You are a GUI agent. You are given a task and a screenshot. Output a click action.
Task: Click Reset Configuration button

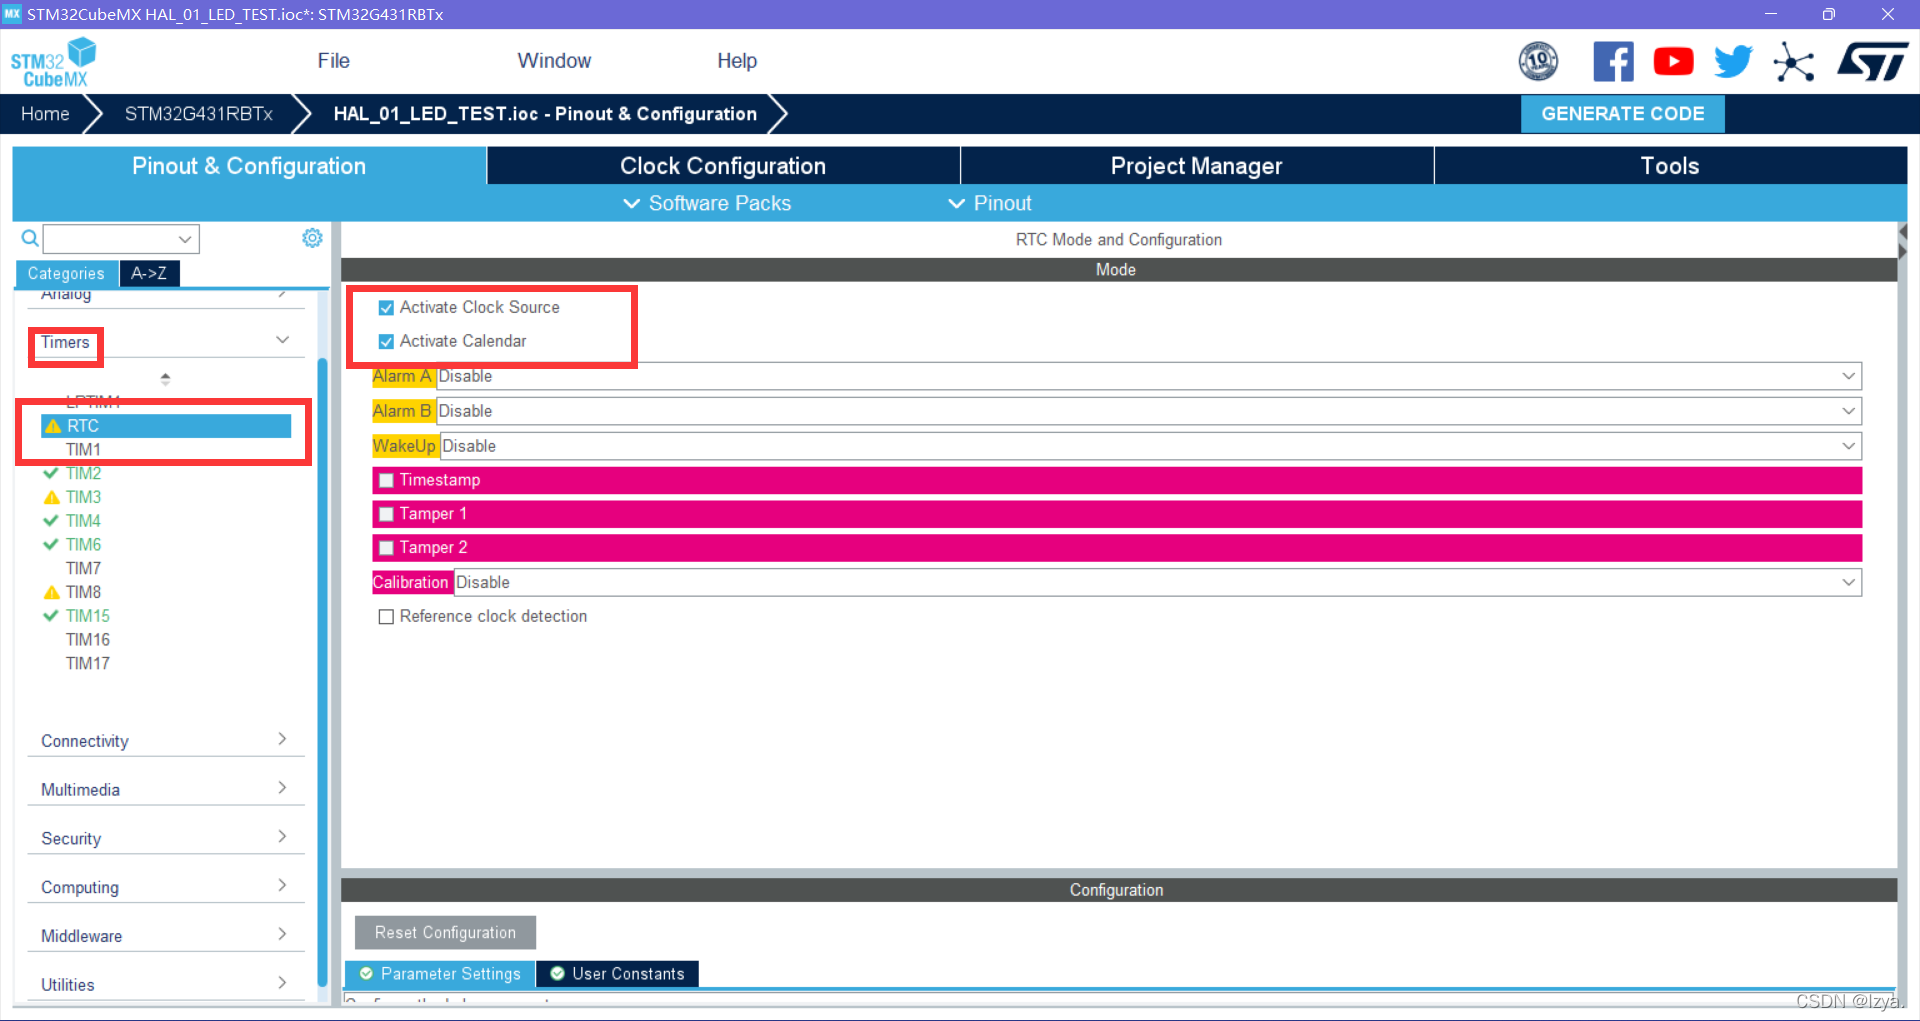445,932
